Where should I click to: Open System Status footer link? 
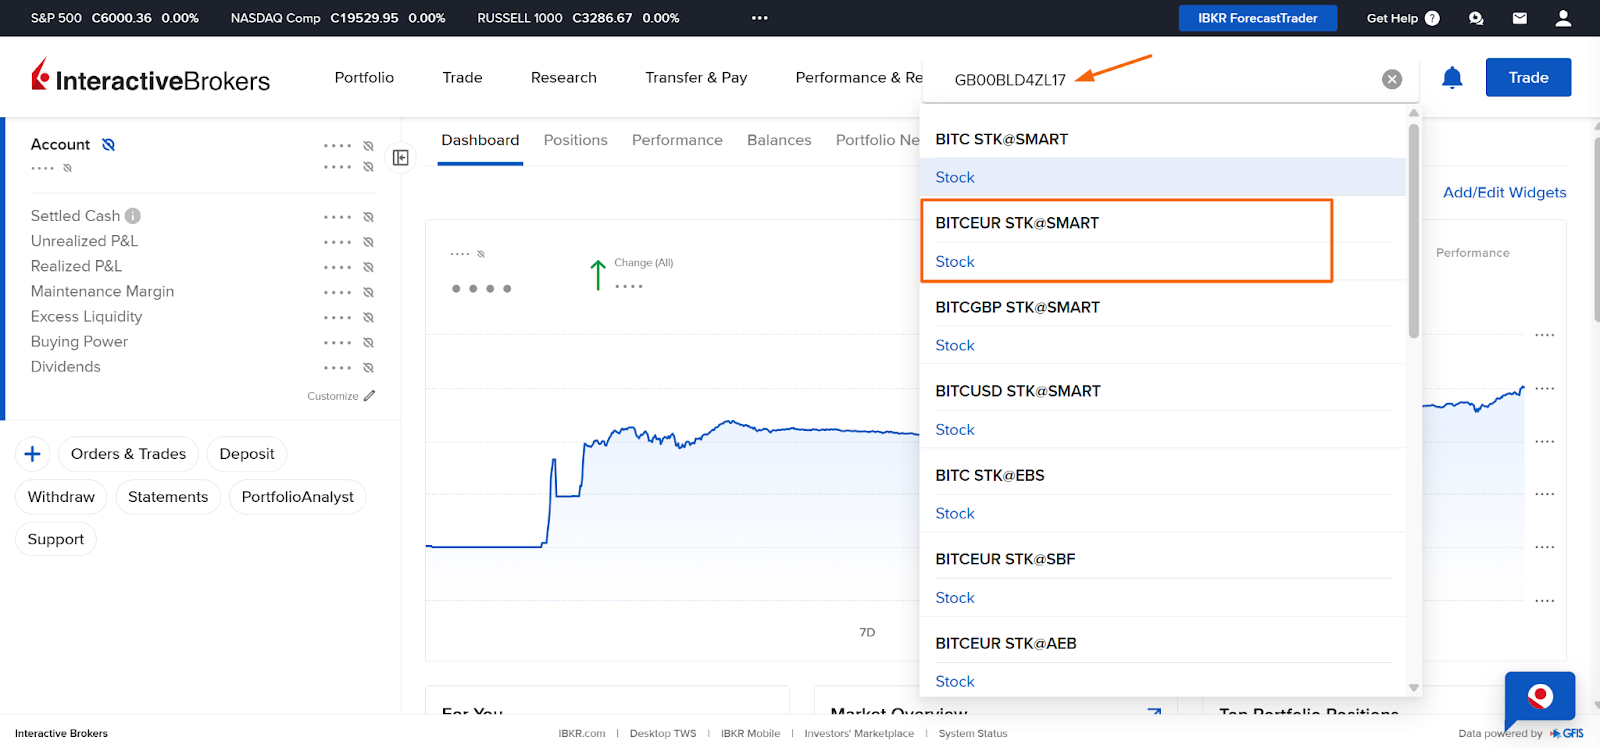(973, 733)
